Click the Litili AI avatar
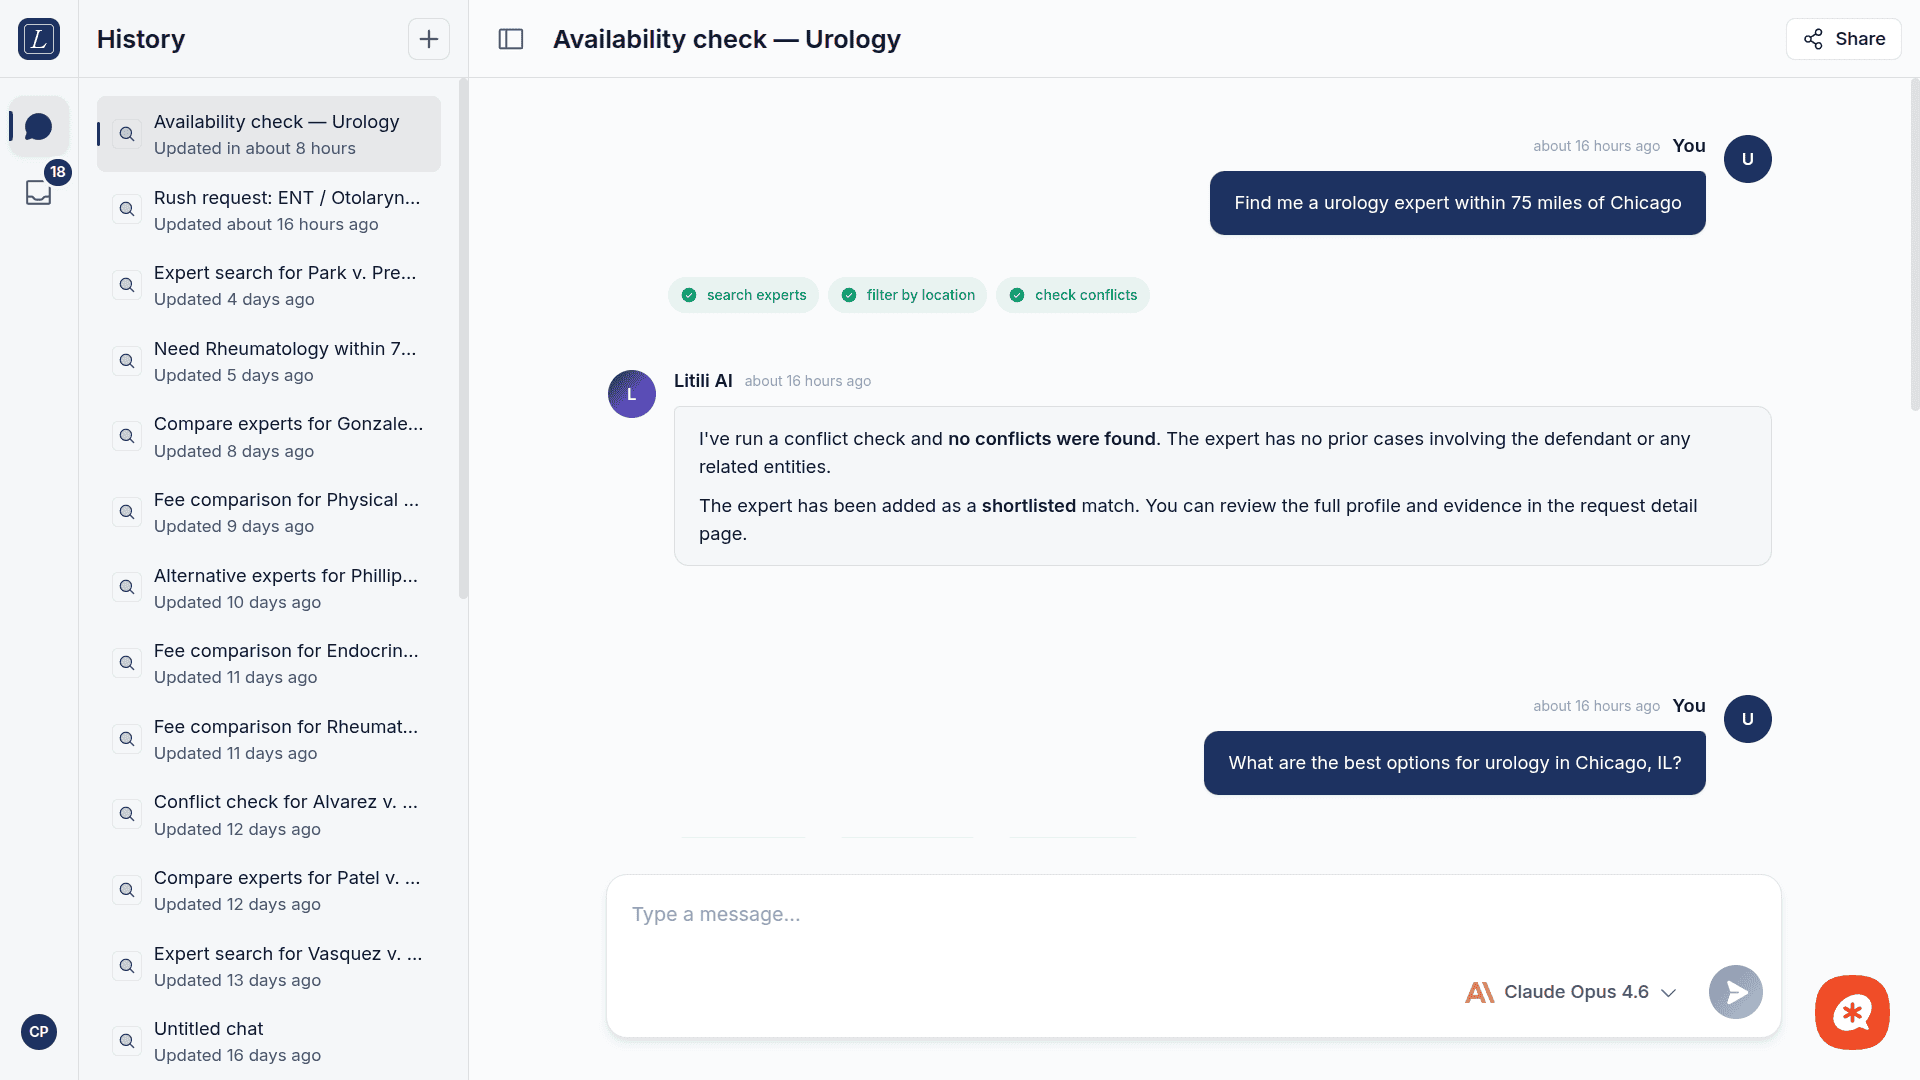This screenshot has width=1920, height=1080. 631,394
